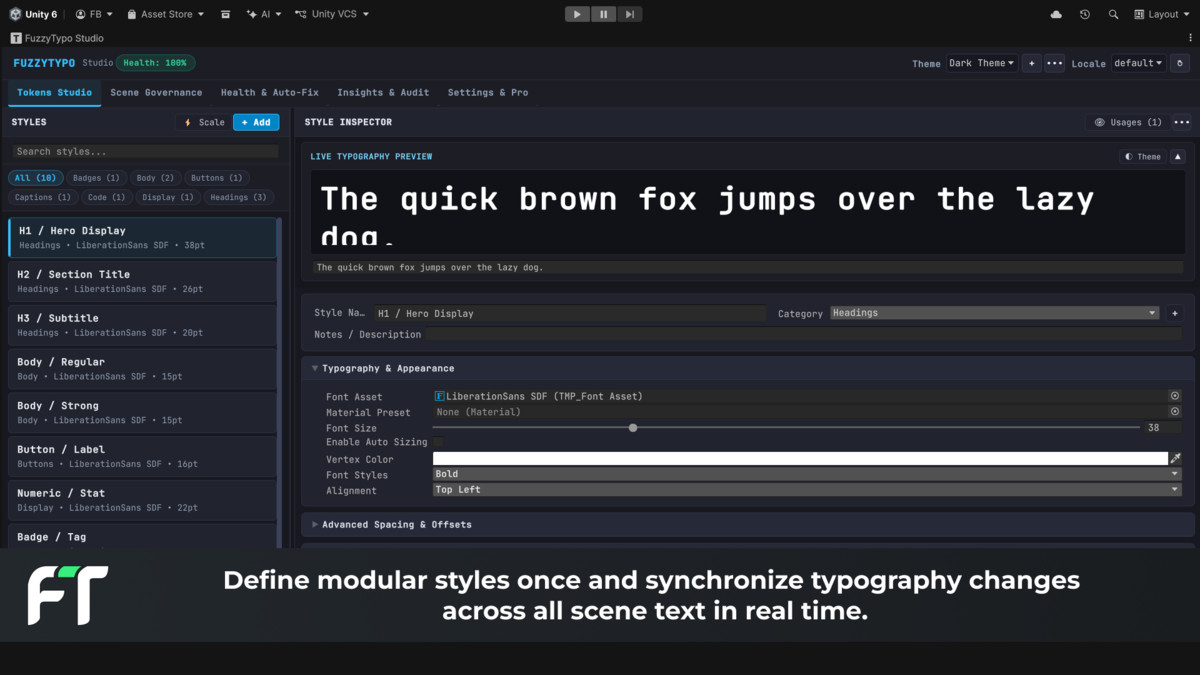Filter styles by All (10)
Screen dimensions: 1200x675
tap(35, 178)
